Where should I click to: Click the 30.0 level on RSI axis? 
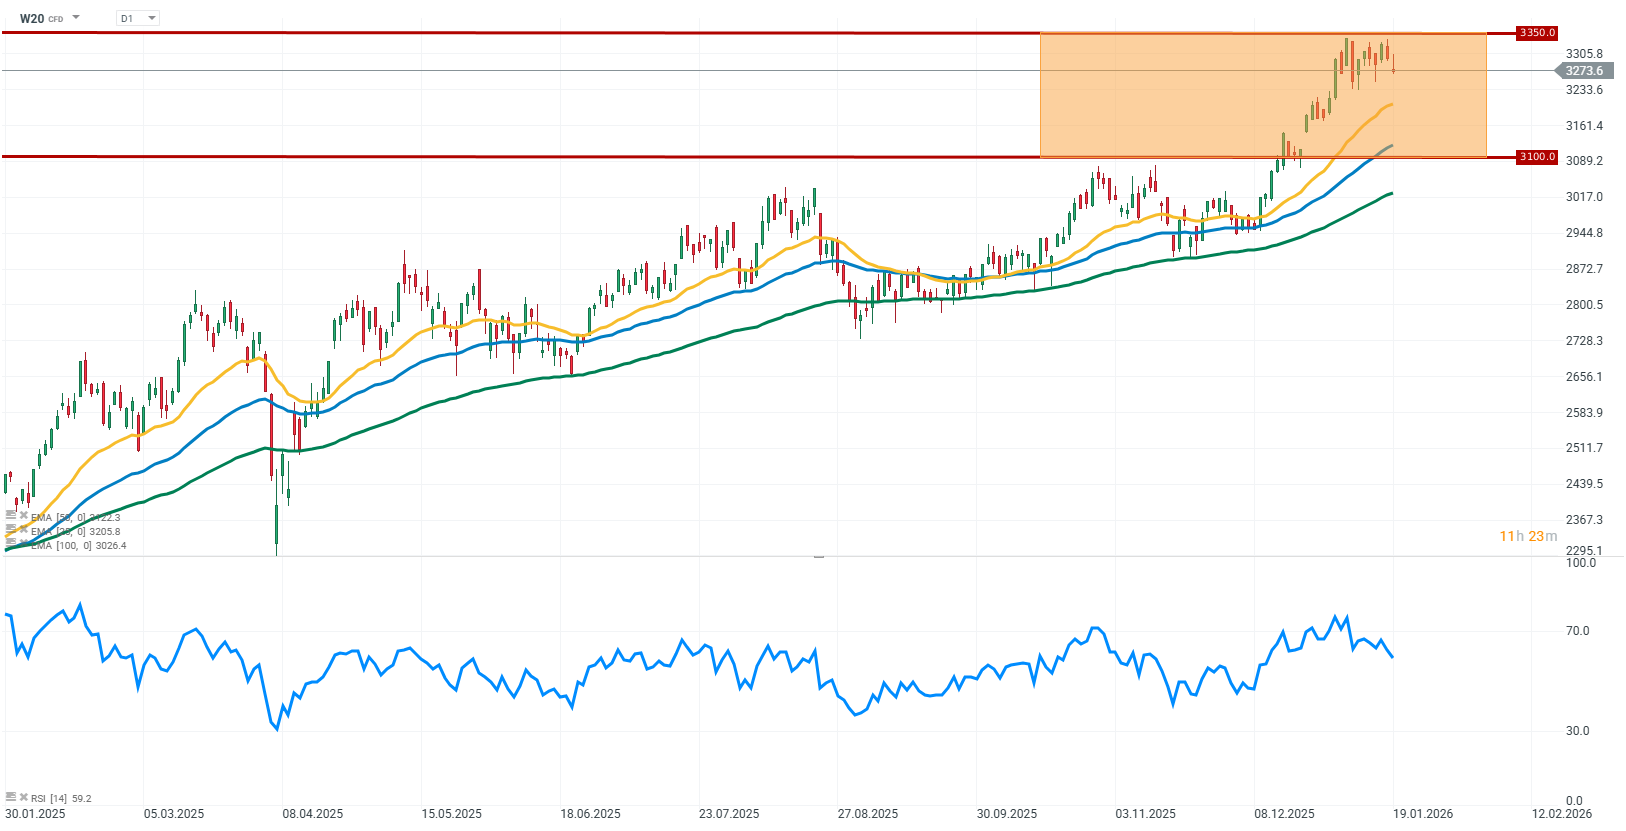[1577, 731]
